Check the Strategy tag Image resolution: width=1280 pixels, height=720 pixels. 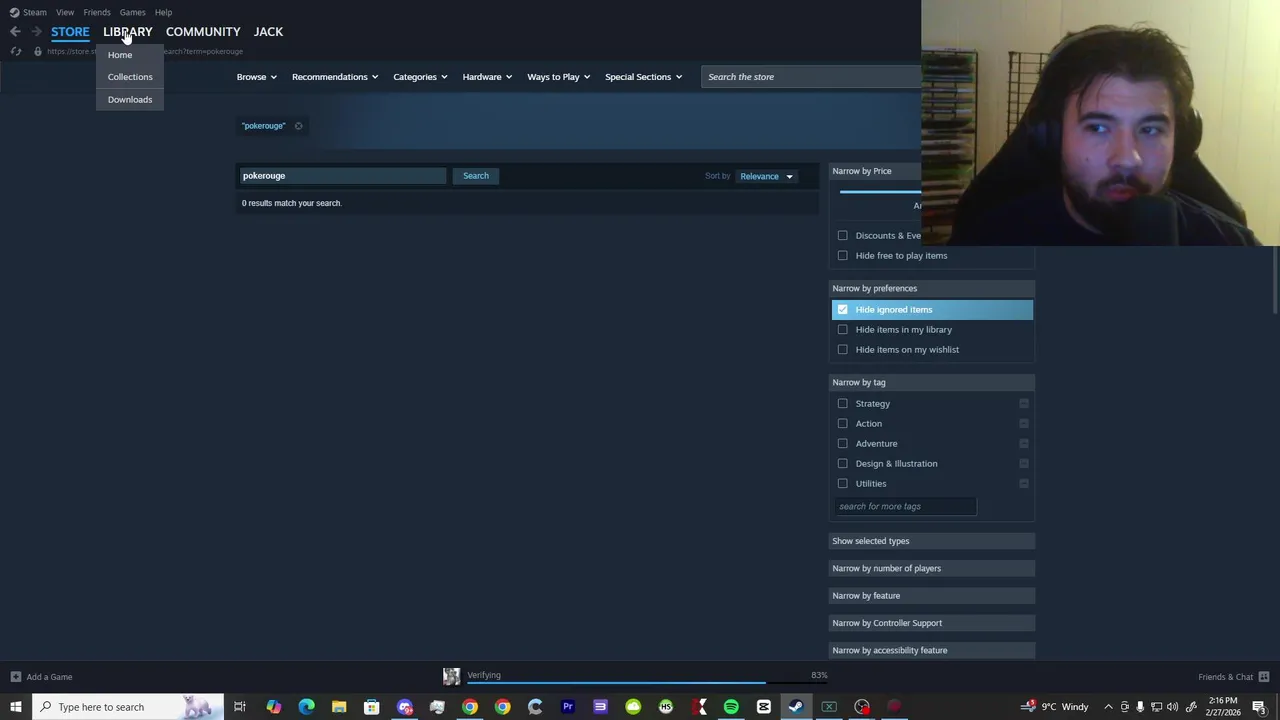click(843, 404)
